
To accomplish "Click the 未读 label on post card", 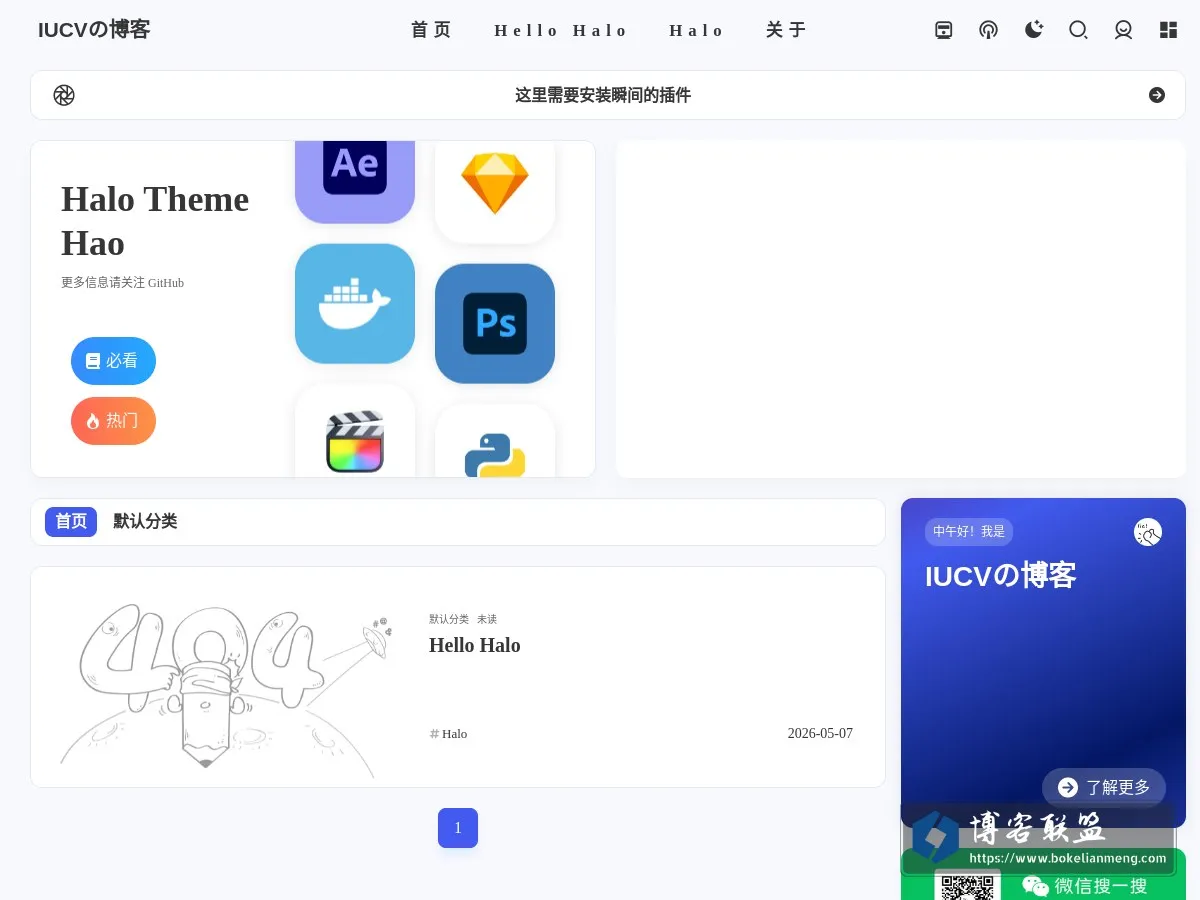I will [x=487, y=619].
